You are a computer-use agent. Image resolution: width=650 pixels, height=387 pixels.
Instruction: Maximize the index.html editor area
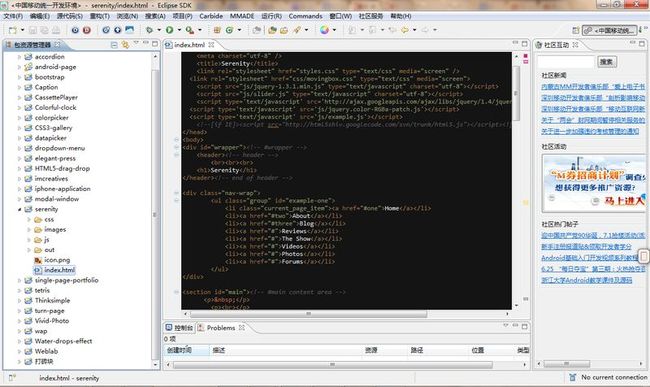click(524, 44)
